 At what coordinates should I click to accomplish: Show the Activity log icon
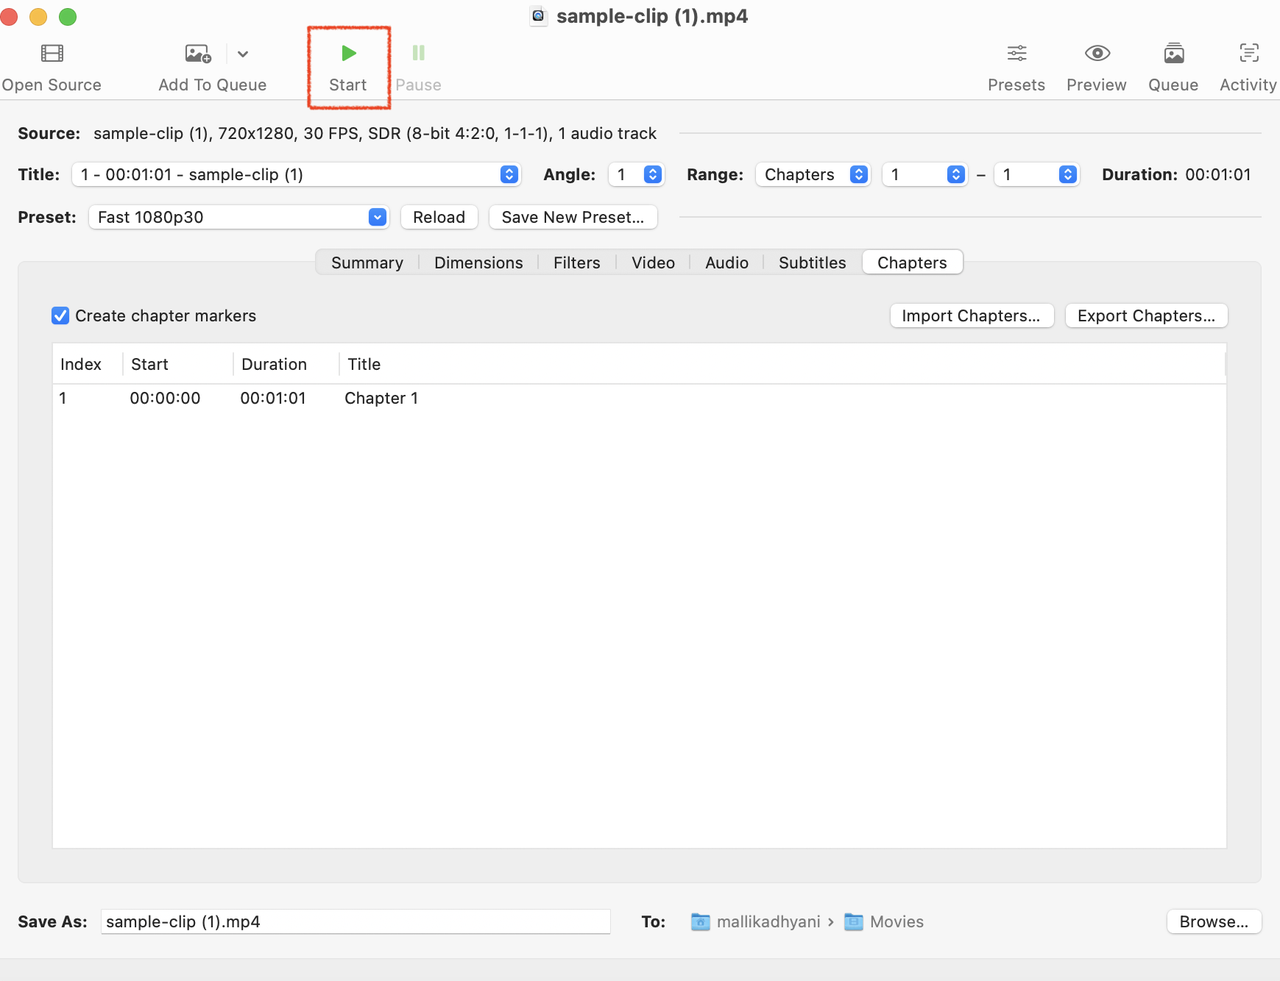point(1248,53)
